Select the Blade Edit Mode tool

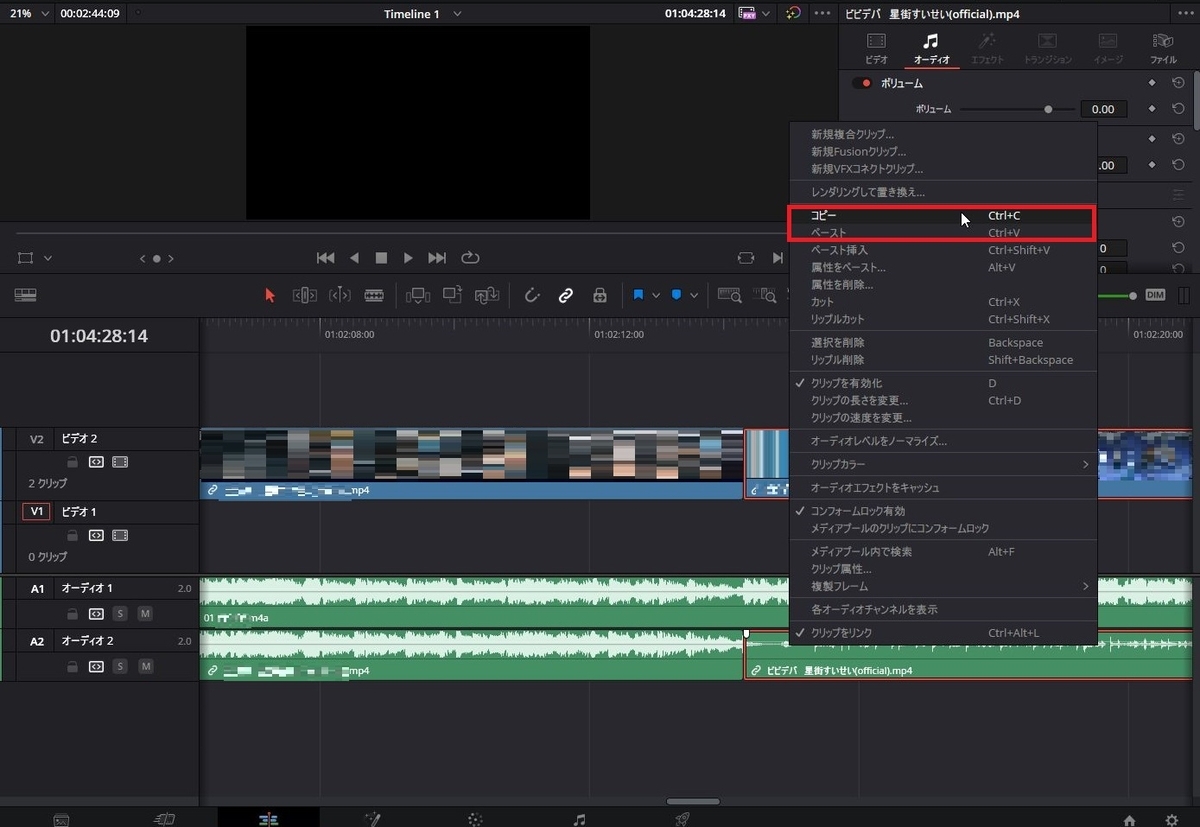374,295
